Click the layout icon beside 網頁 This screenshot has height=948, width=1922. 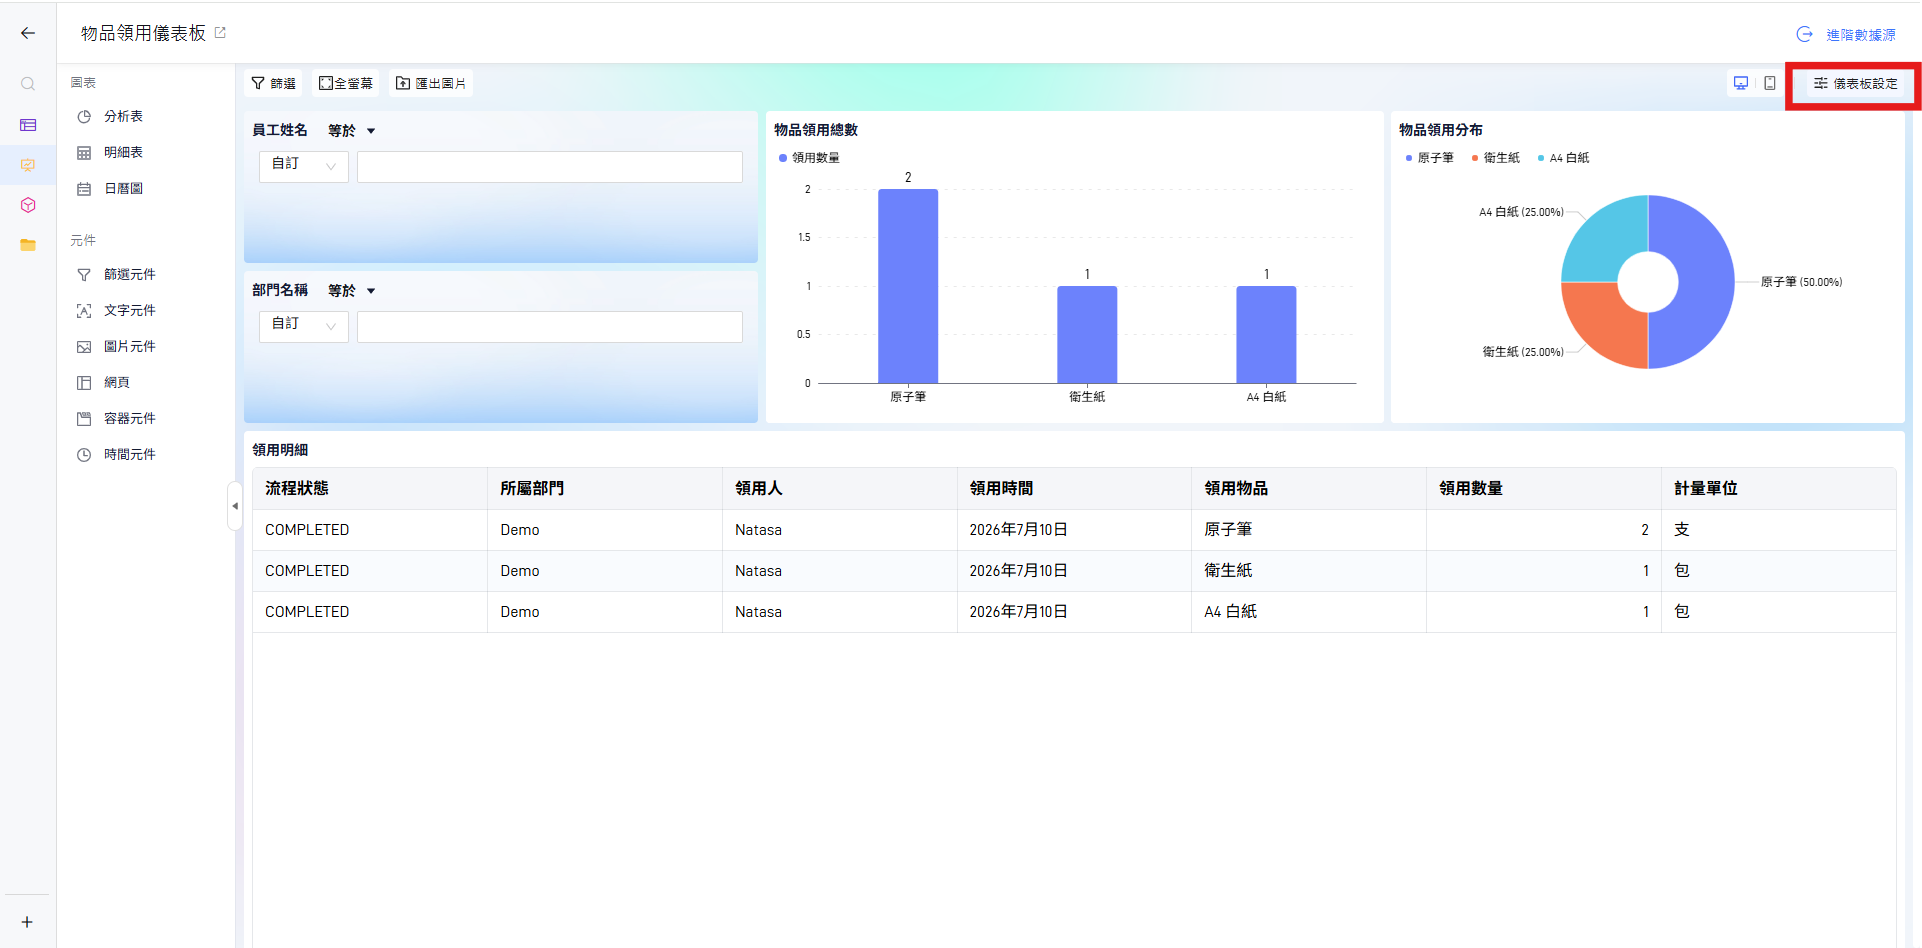(x=84, y=382)
